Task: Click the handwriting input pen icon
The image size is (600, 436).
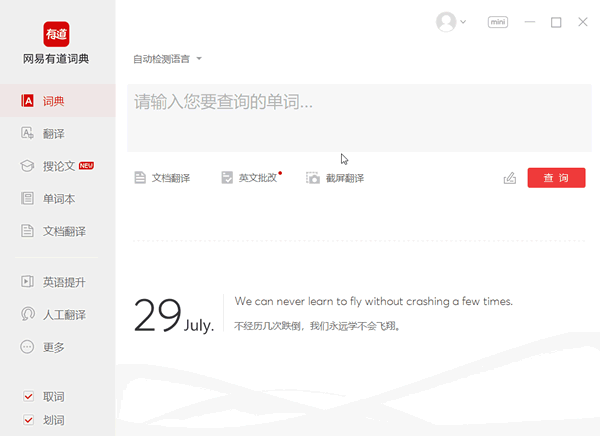Action: (x=510, y=178)
